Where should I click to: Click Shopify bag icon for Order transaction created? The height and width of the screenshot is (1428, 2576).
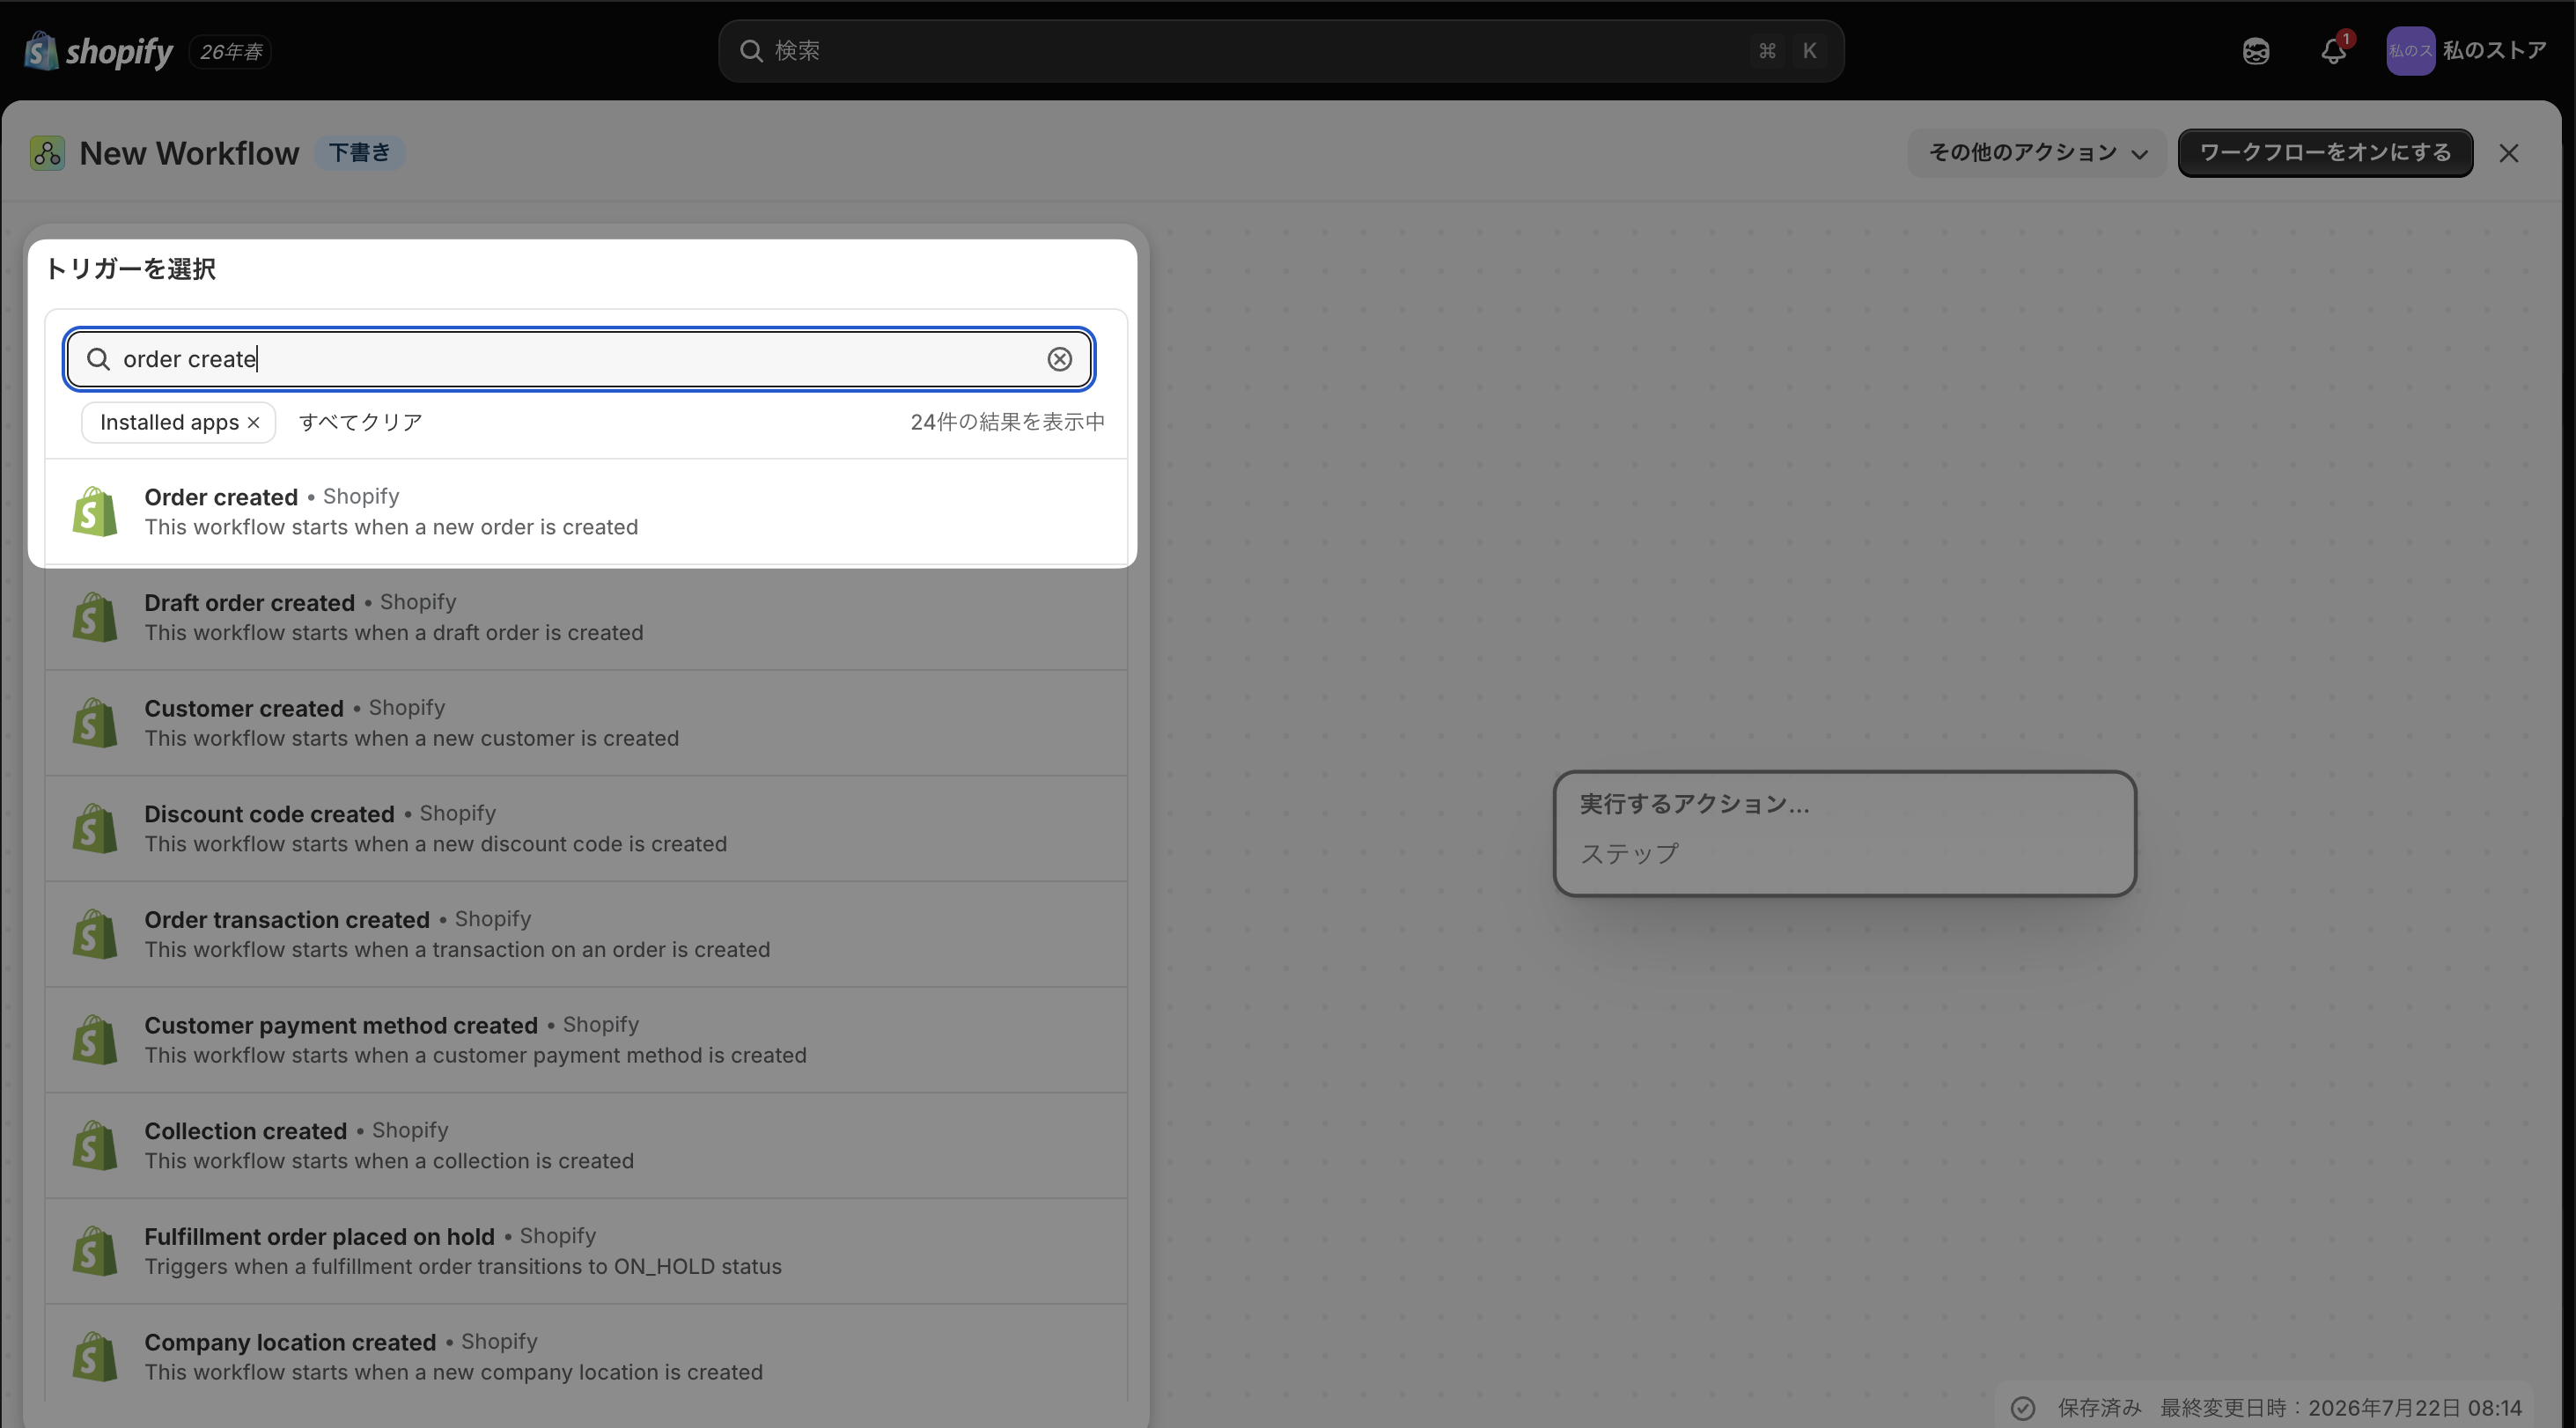pos(95,934)
